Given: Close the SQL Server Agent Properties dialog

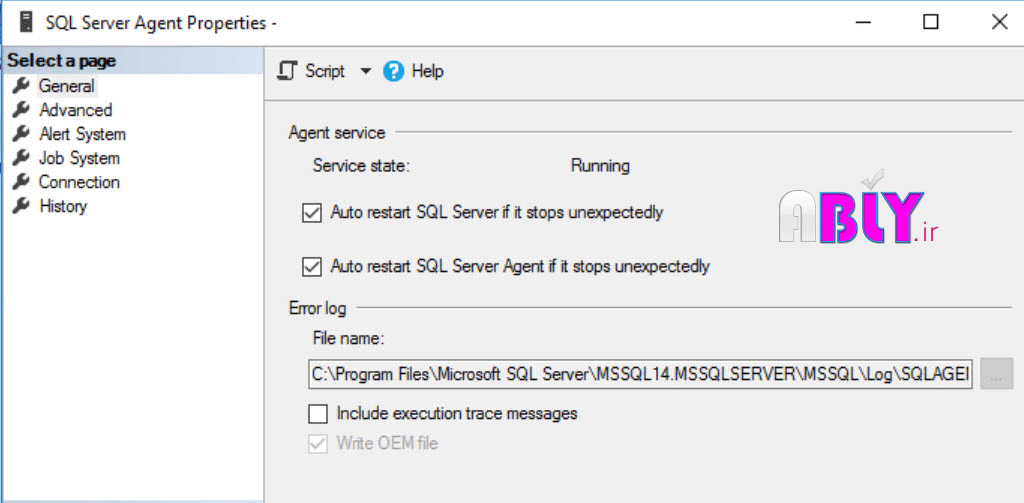Looking at the screenshot, I should click(999, 22).
